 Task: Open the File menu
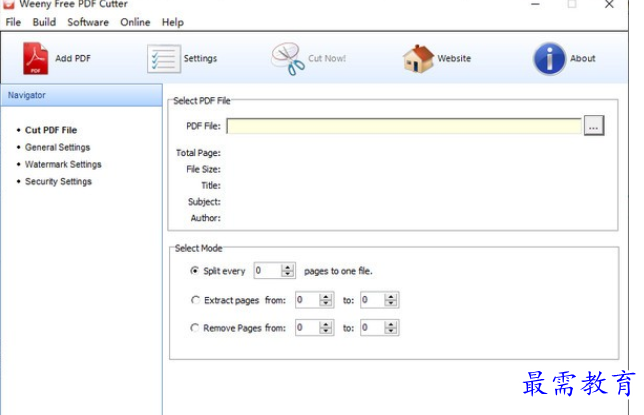point(13,22)
